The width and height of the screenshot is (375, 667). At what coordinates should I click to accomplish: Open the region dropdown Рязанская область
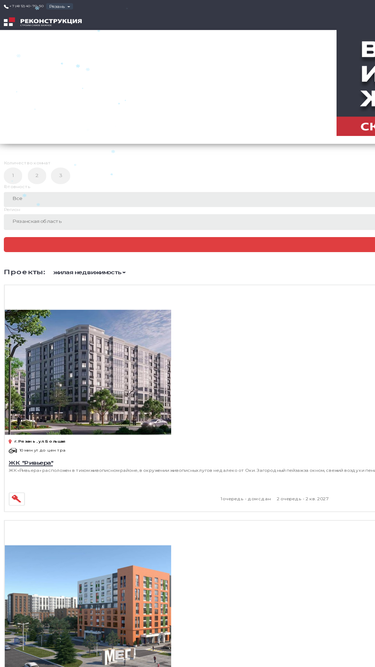tap(189, 222)
